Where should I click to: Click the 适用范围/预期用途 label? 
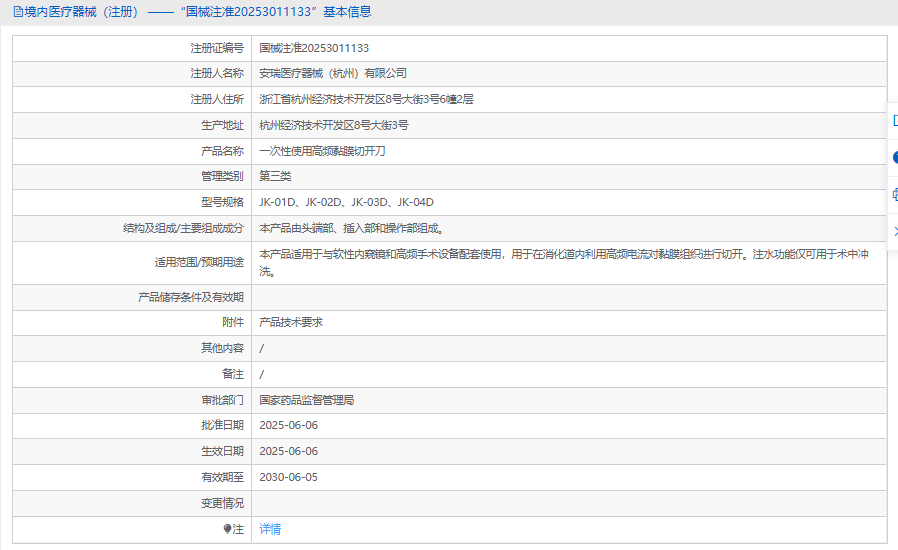click(x=199, y=262)
